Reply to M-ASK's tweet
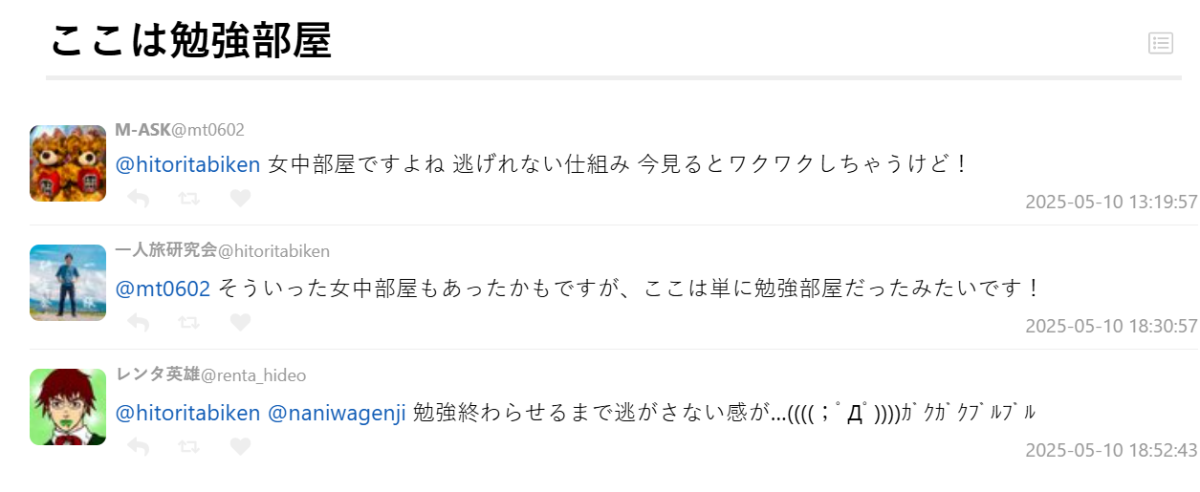 click(139, 199)
